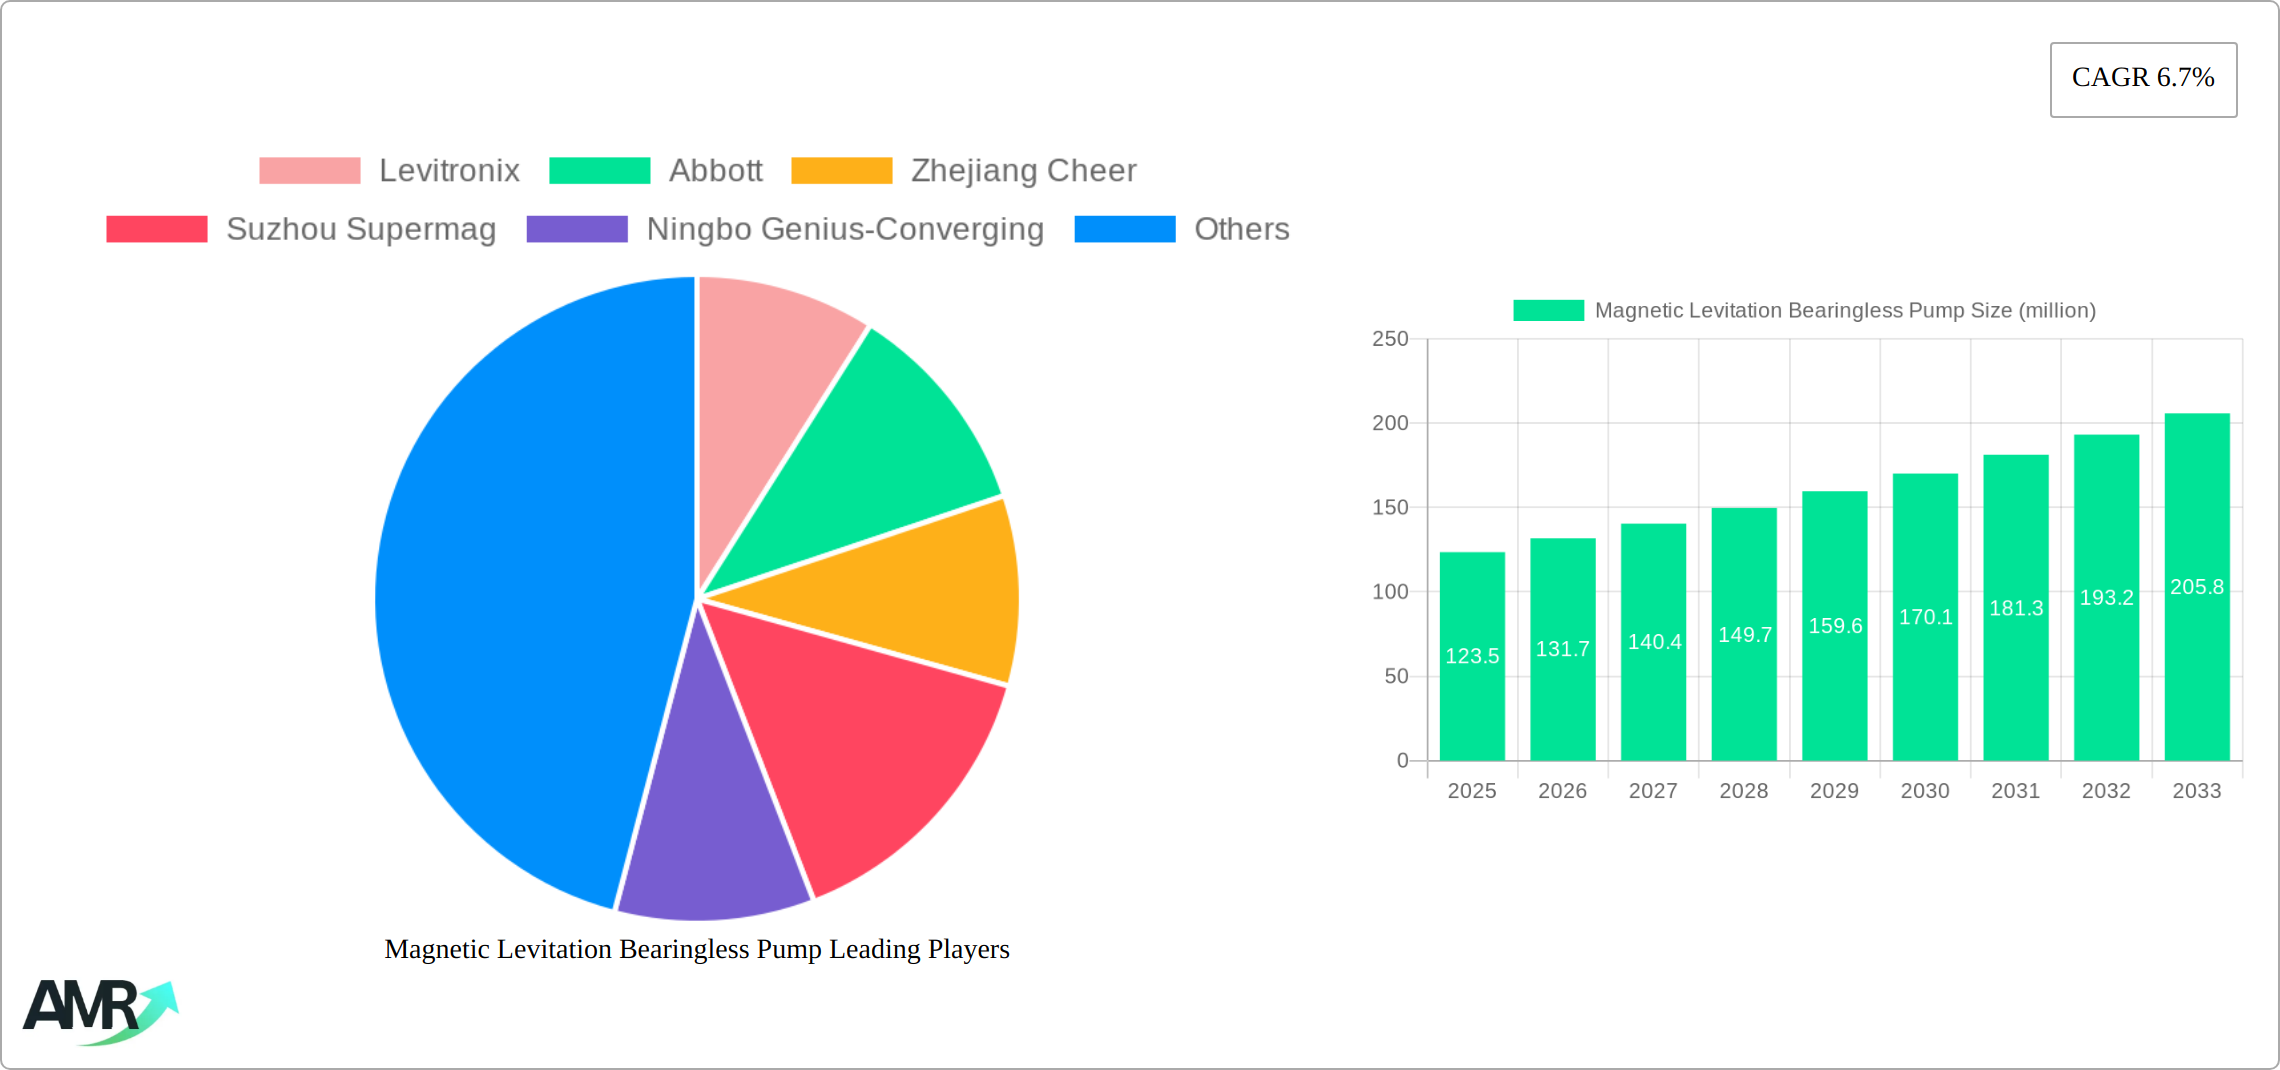Click the Suzhou Supermag legend color swatch
The width and height of the screenshot is (2280, 1070).
[156, 229]
